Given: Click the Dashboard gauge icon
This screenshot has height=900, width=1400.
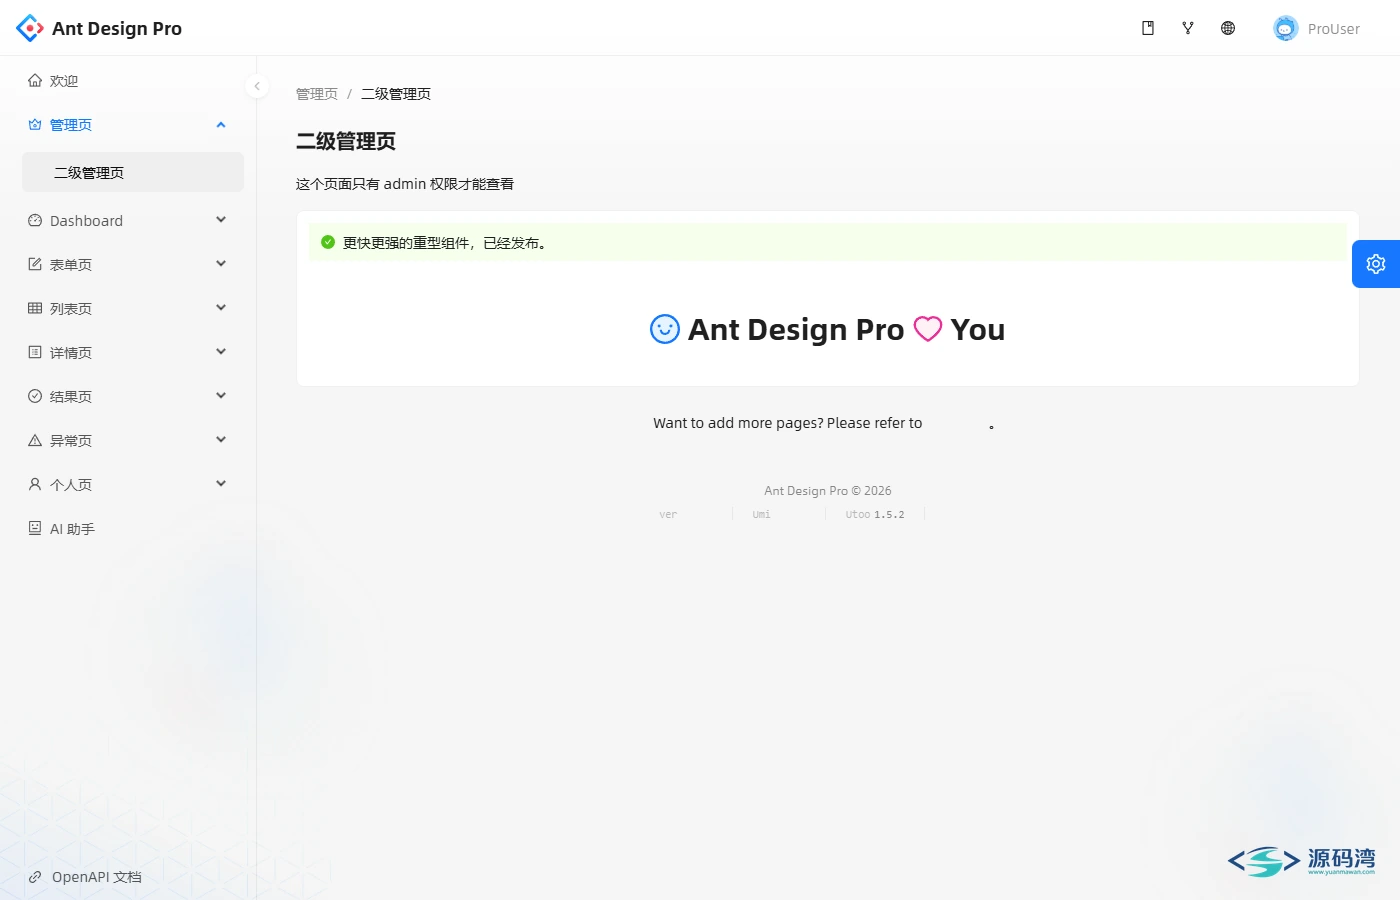Looking at the screenshot, I should (35, 221).
